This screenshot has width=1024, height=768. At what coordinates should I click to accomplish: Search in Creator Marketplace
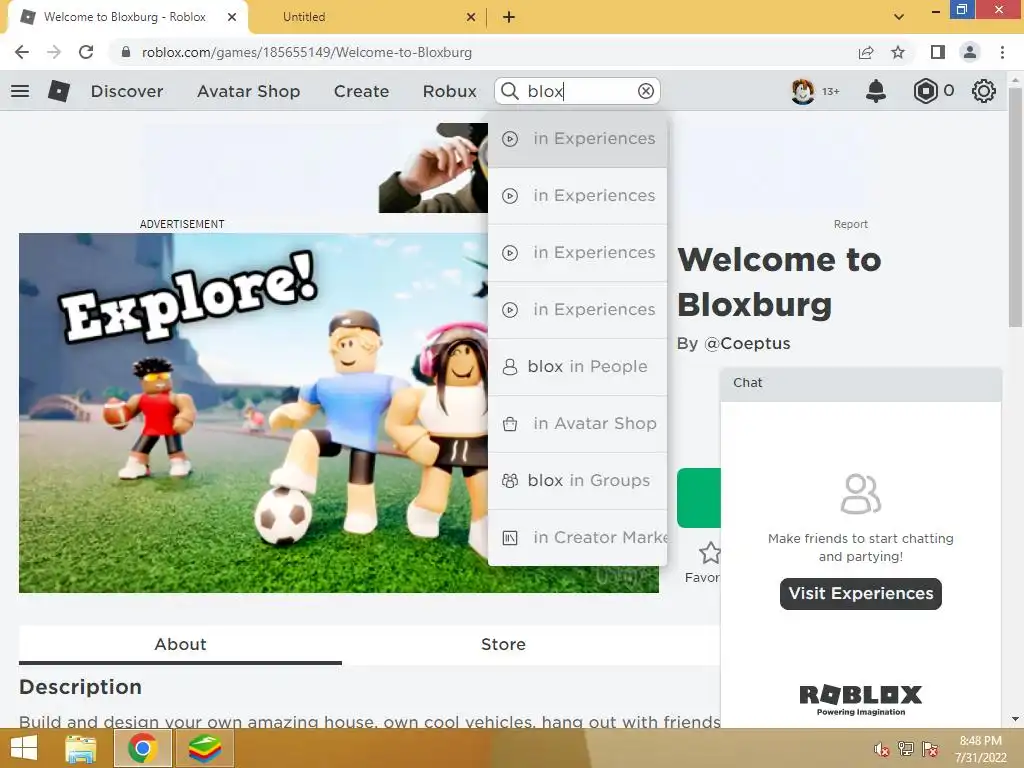[577, 537]
